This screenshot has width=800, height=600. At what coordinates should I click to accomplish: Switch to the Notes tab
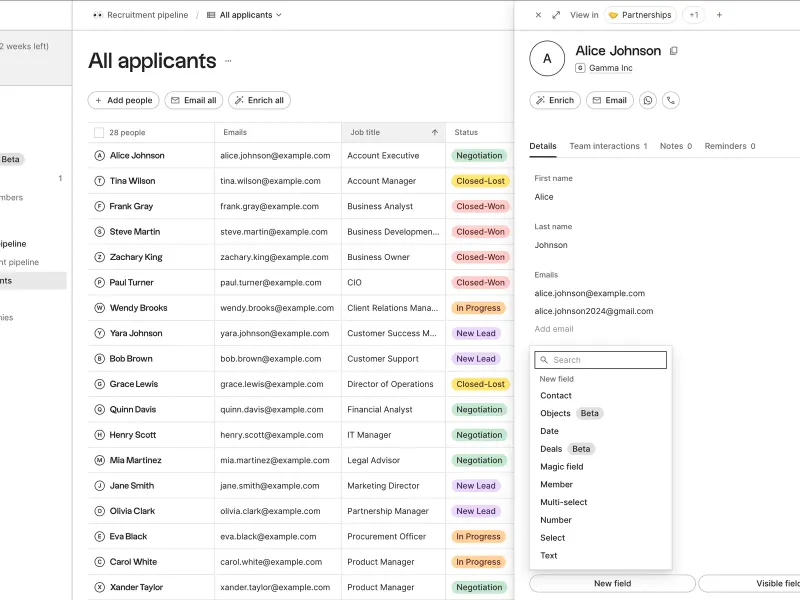pyautogui.click(x=676, y=146)
